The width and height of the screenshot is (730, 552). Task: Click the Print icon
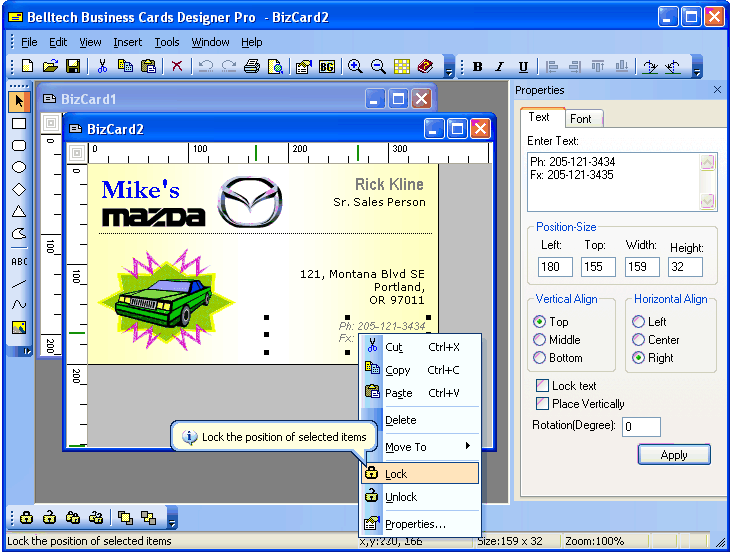point(252,66)
